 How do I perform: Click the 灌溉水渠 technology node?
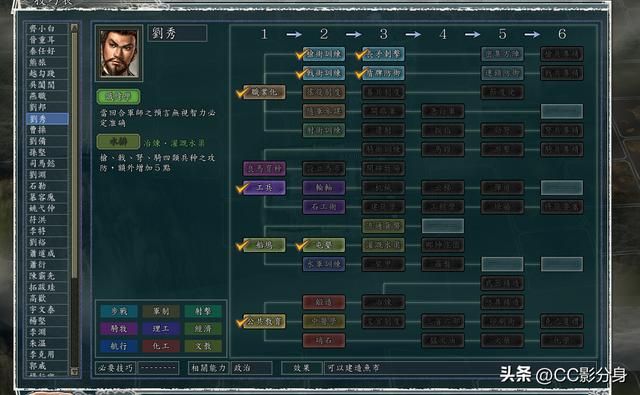coord(383,245)
